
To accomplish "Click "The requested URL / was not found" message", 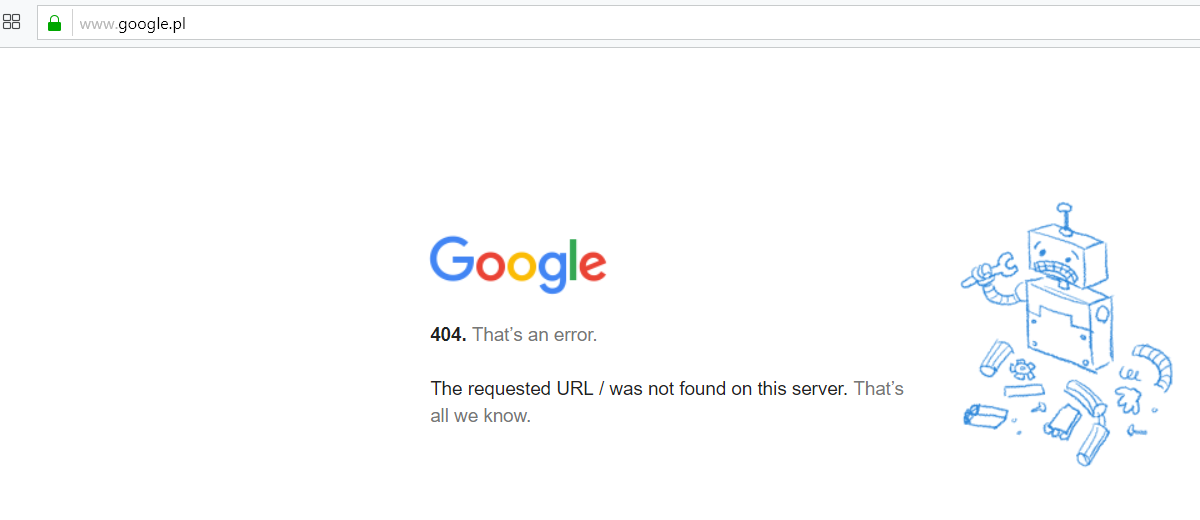I will [639, 388].
